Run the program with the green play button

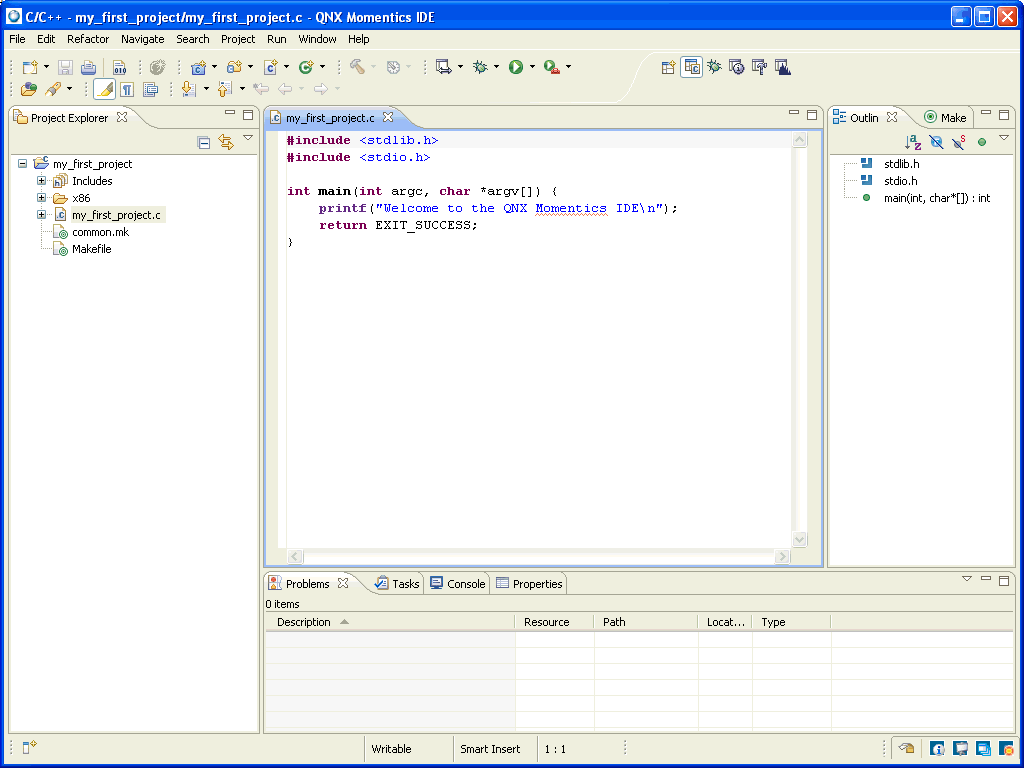tap(516, 67)
